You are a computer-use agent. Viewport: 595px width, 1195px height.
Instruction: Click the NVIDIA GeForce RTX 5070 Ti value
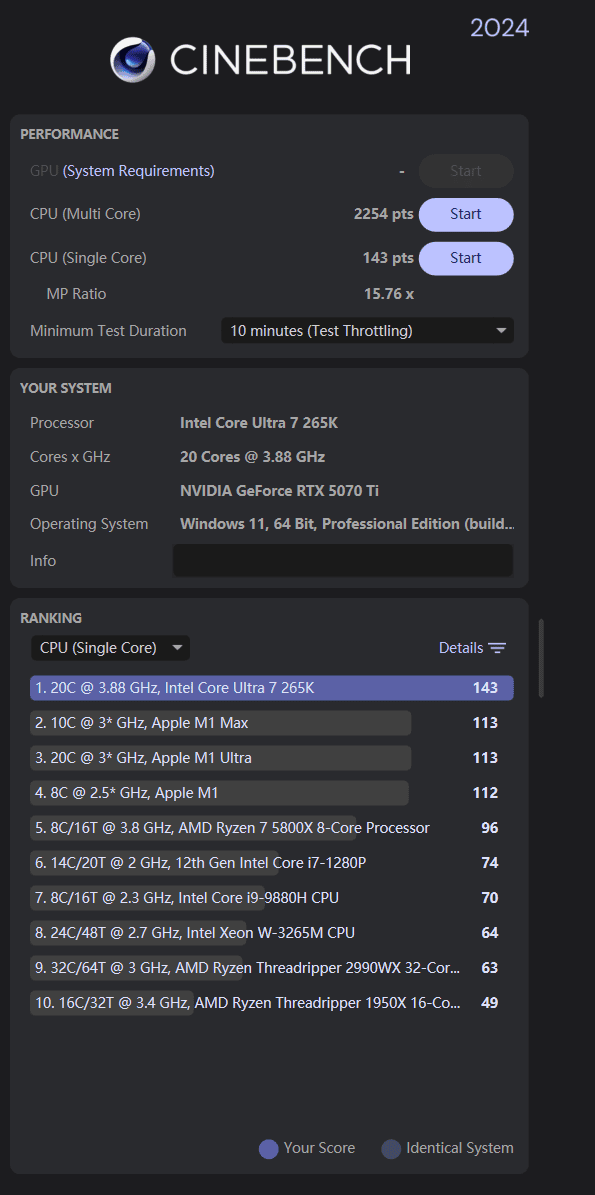[279, 491]
